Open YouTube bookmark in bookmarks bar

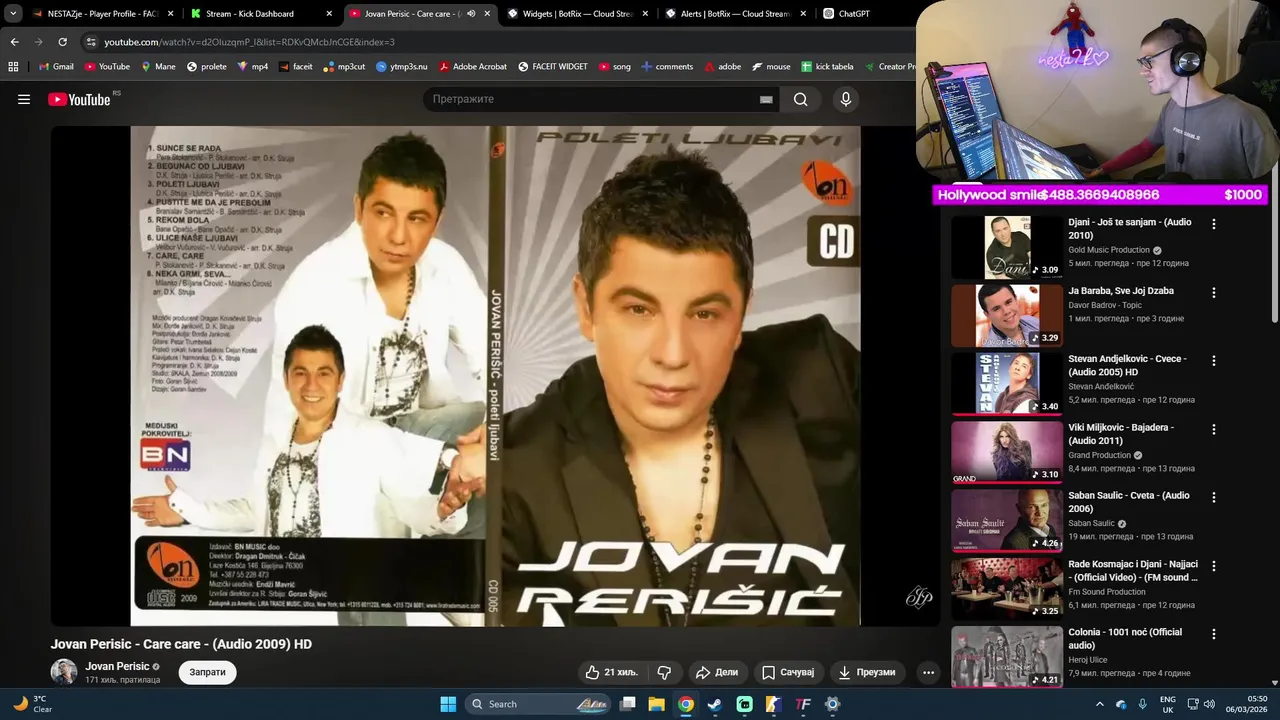point(107,67)
